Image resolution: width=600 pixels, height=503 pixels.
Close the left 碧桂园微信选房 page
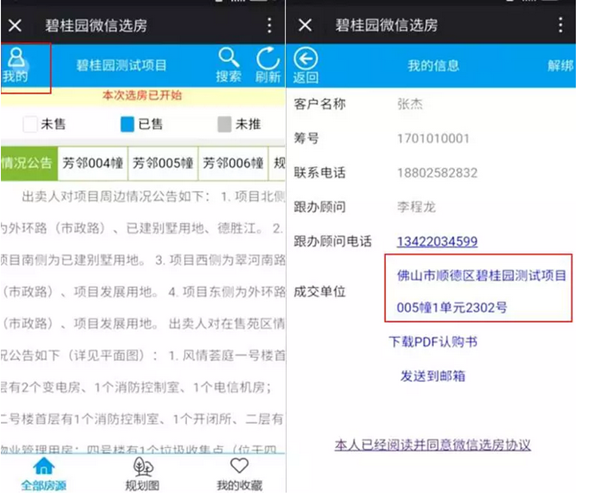point(15,26)
